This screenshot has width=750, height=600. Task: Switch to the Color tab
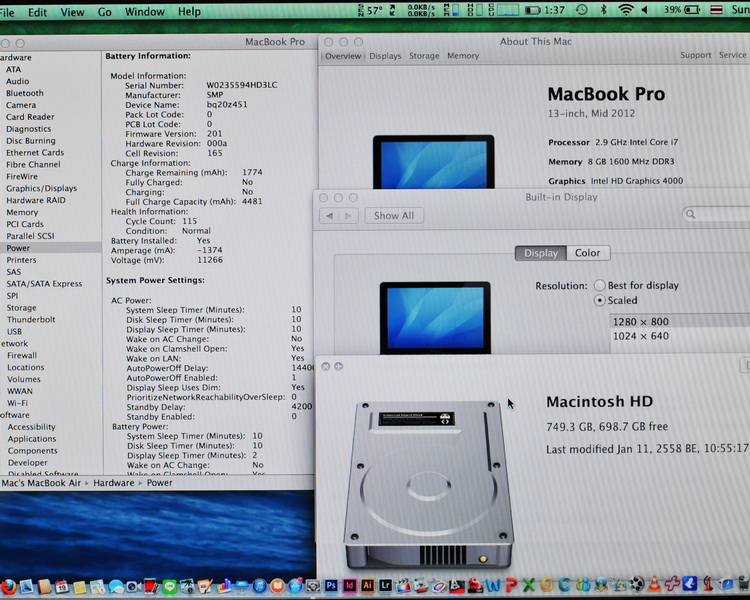588,253
